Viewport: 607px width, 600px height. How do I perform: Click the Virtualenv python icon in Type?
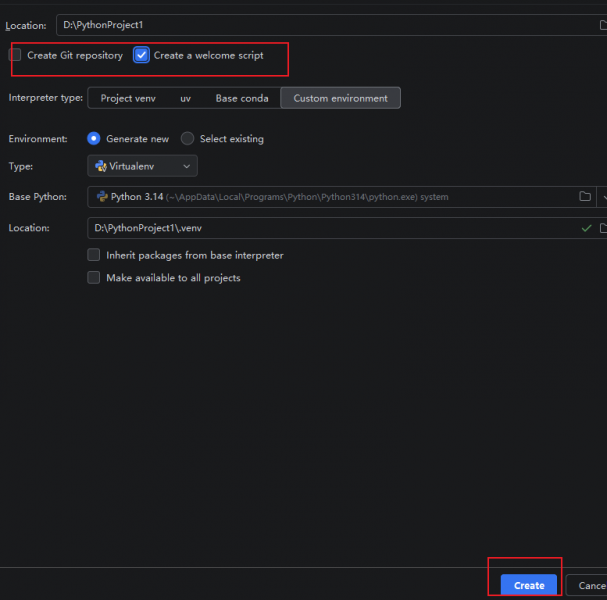point(101,166)
